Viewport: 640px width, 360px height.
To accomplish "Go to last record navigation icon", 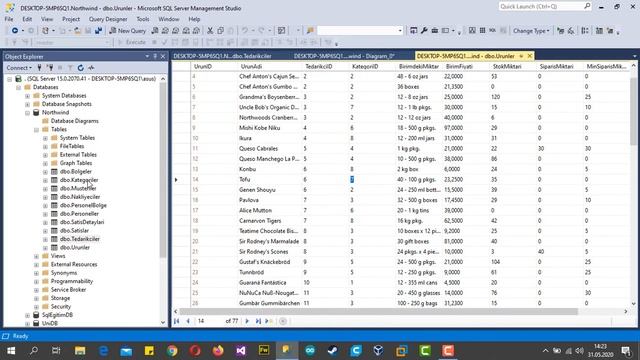I will pos(258,321).
